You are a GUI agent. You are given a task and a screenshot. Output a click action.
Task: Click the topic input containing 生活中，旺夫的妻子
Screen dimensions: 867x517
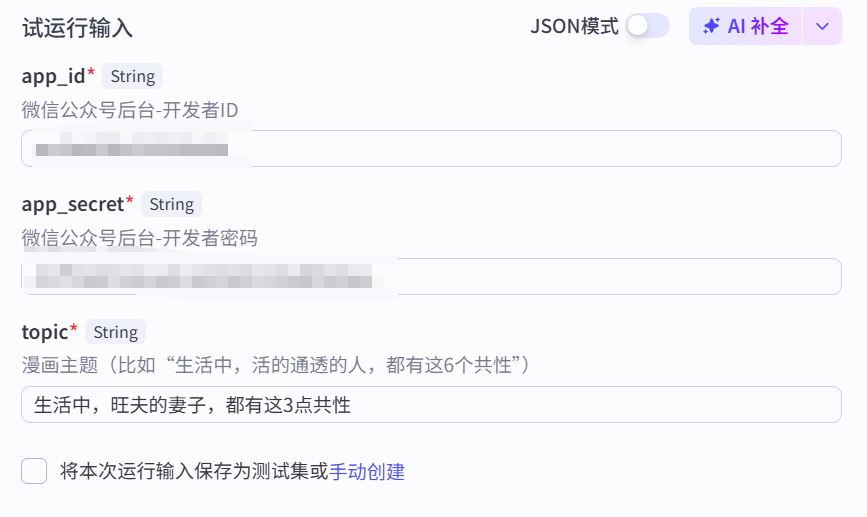431,405
